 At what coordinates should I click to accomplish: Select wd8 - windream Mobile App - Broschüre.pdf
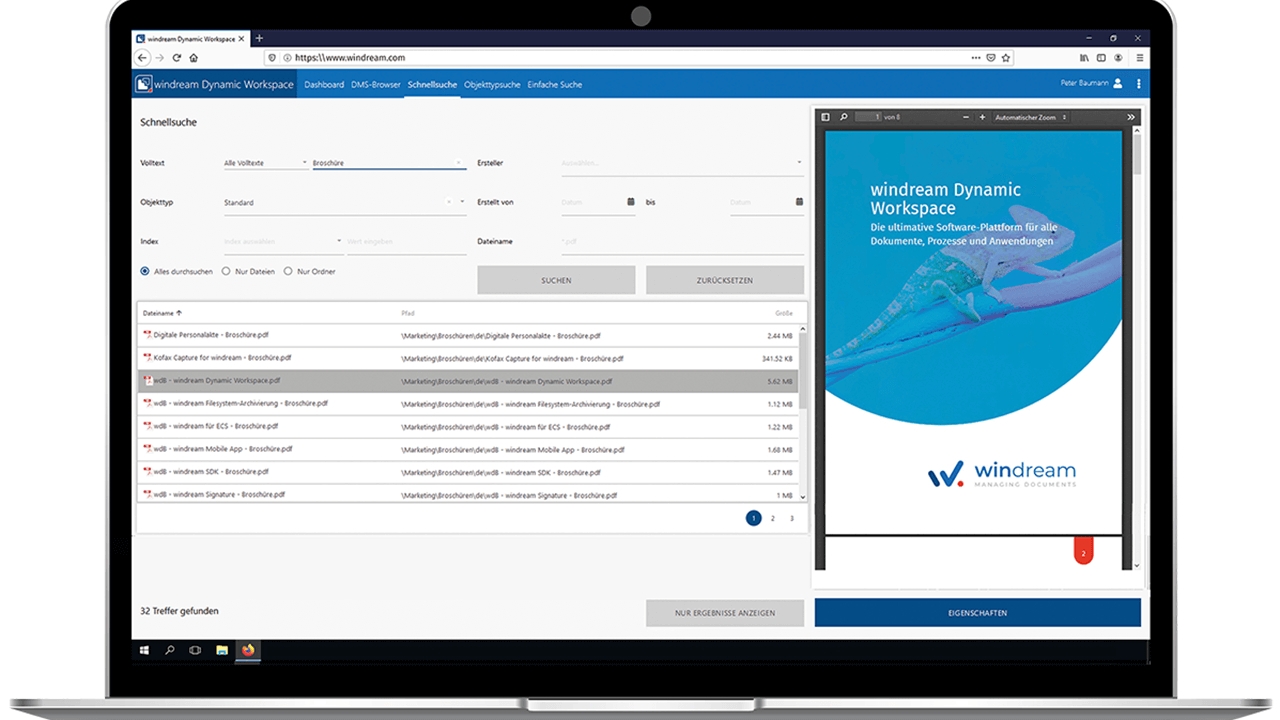(468, 450)
